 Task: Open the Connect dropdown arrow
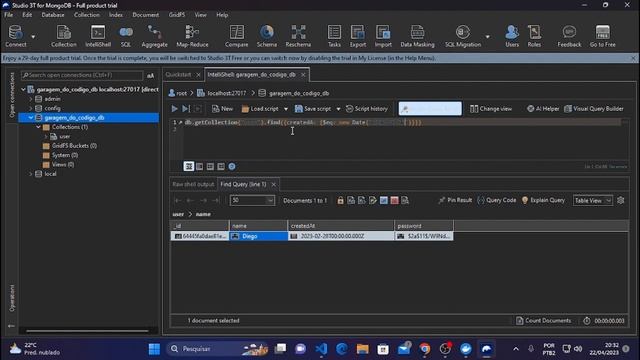33,37
